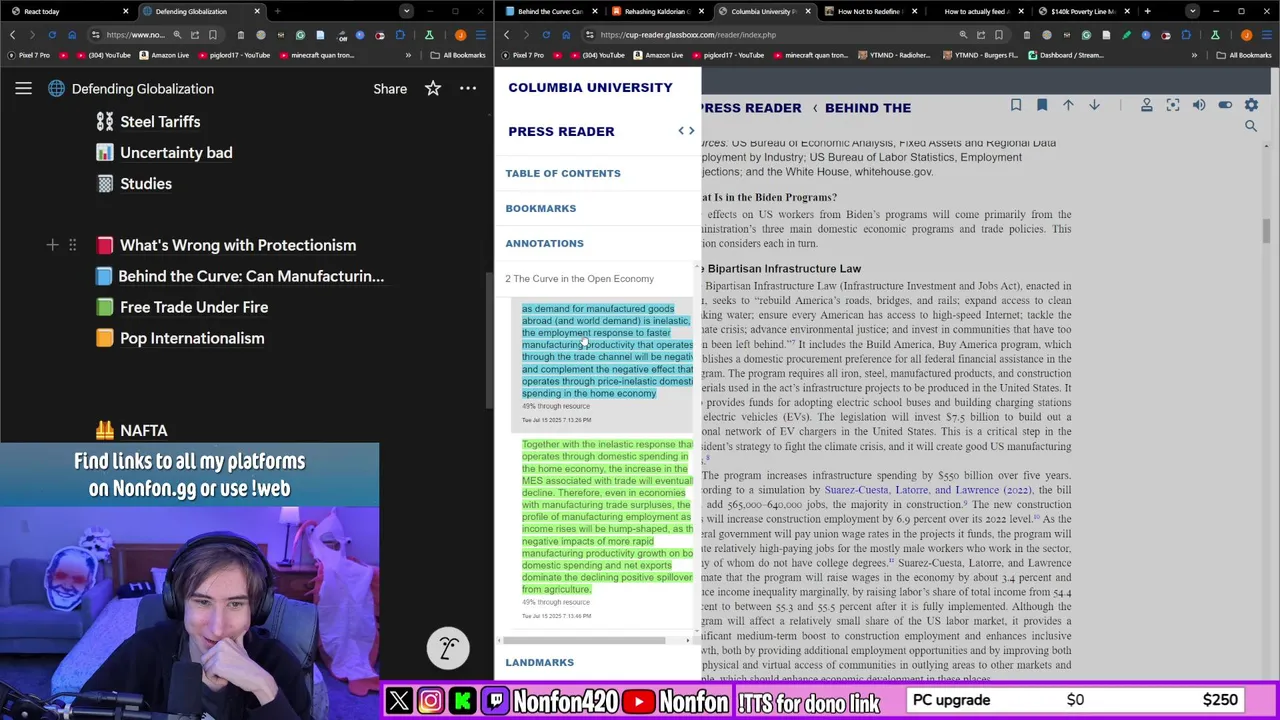This screenshot has height=720, width=1280.
Task: Open TABLE OF CONTENTS section
Action: tap(563, 173)
